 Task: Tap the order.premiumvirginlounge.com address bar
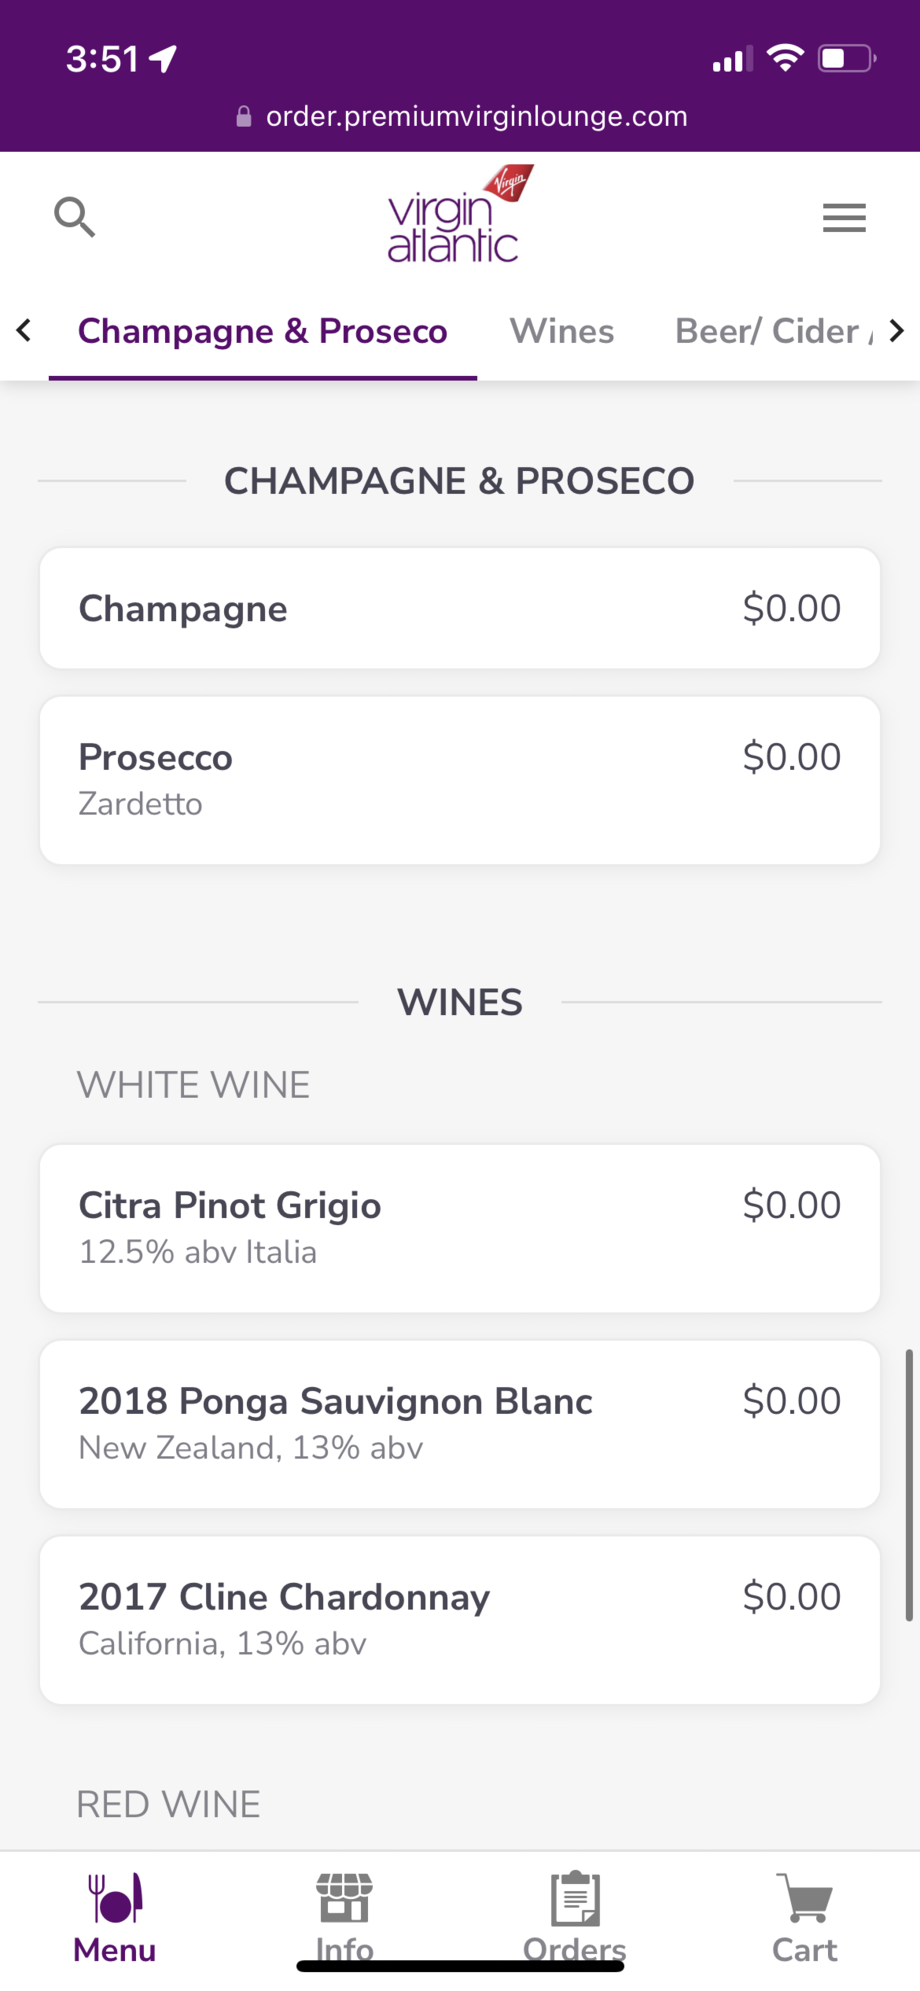tap(476, 117)
